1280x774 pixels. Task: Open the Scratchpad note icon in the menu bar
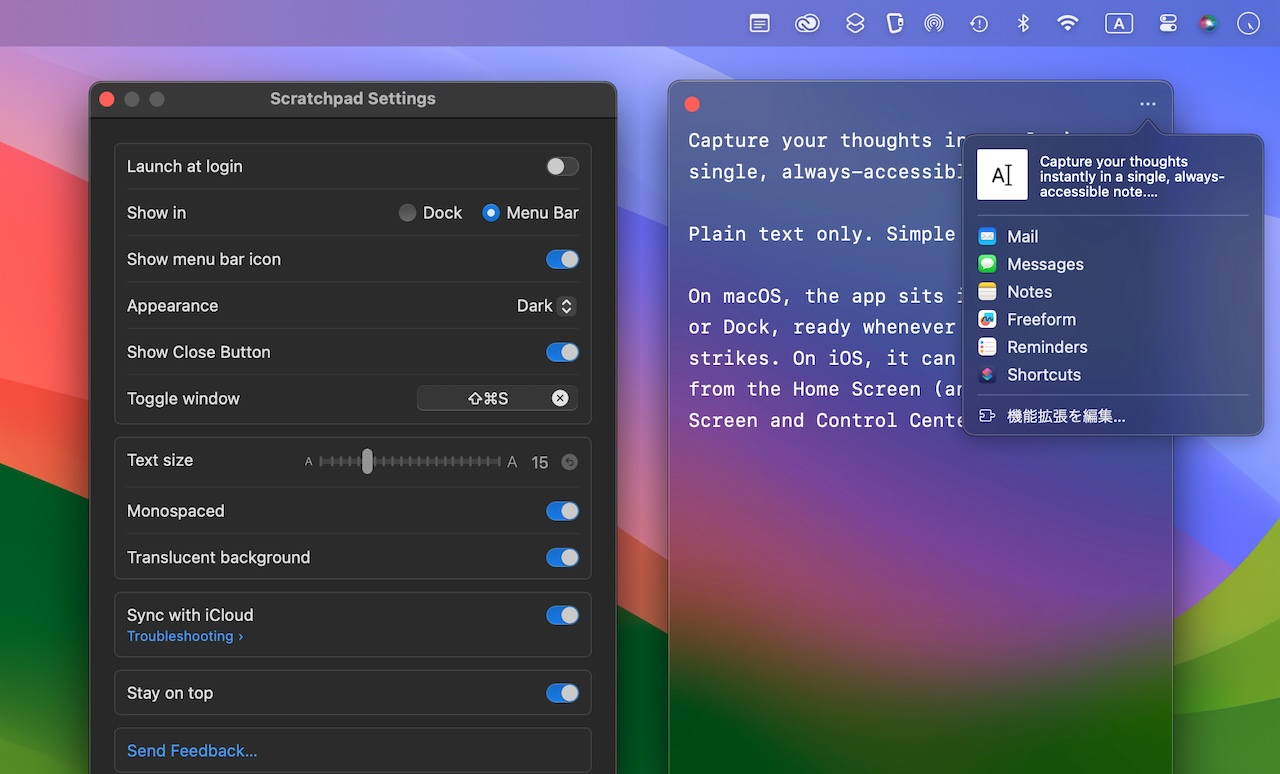[760, 23]
